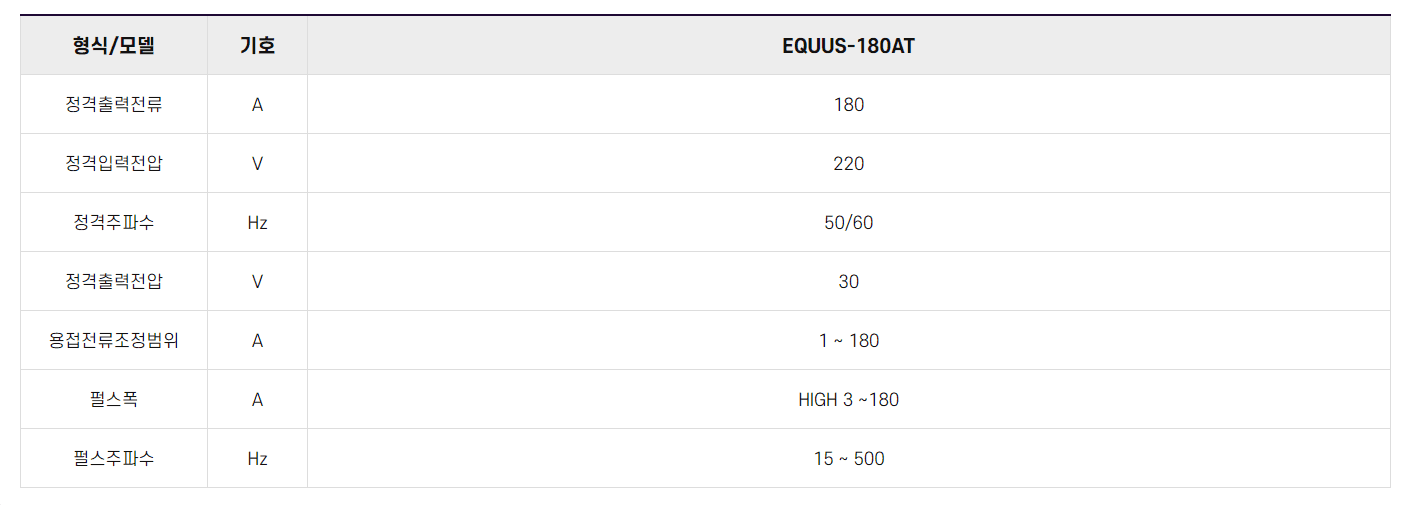Click the 220 voltage value cell
This screenshot has height=505, width=1405.
pos(848,163)
